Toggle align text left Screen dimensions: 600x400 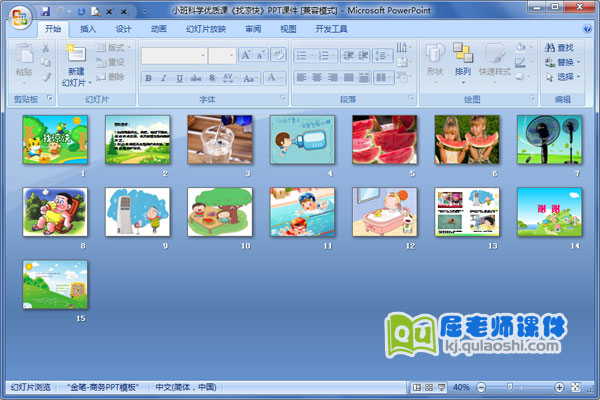(301, 78)
